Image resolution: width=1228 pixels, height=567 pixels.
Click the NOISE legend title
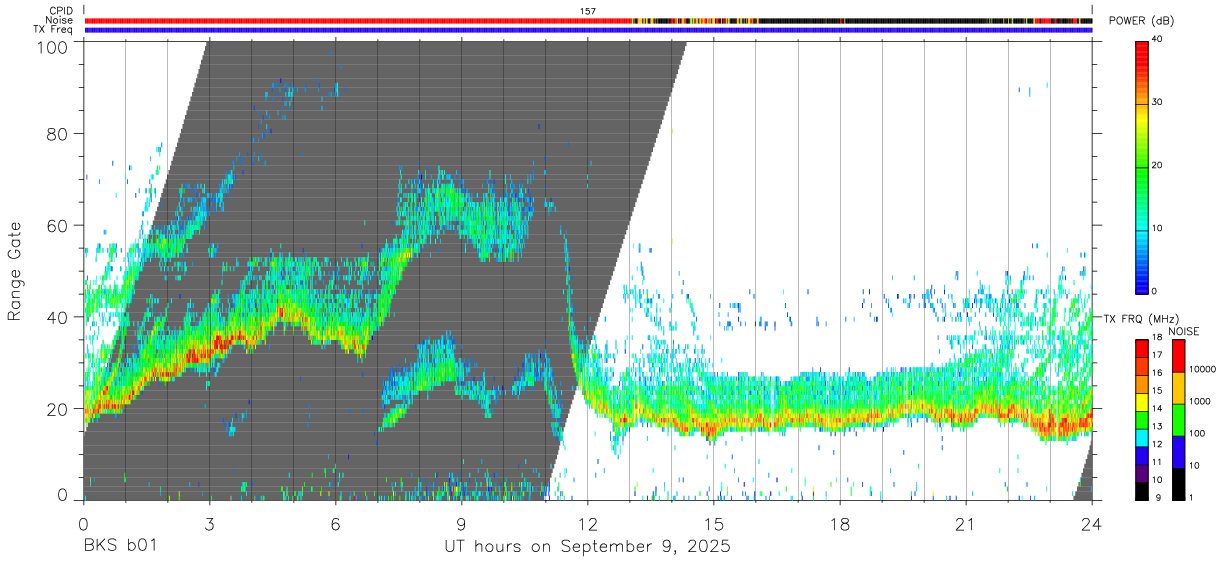1186,331
